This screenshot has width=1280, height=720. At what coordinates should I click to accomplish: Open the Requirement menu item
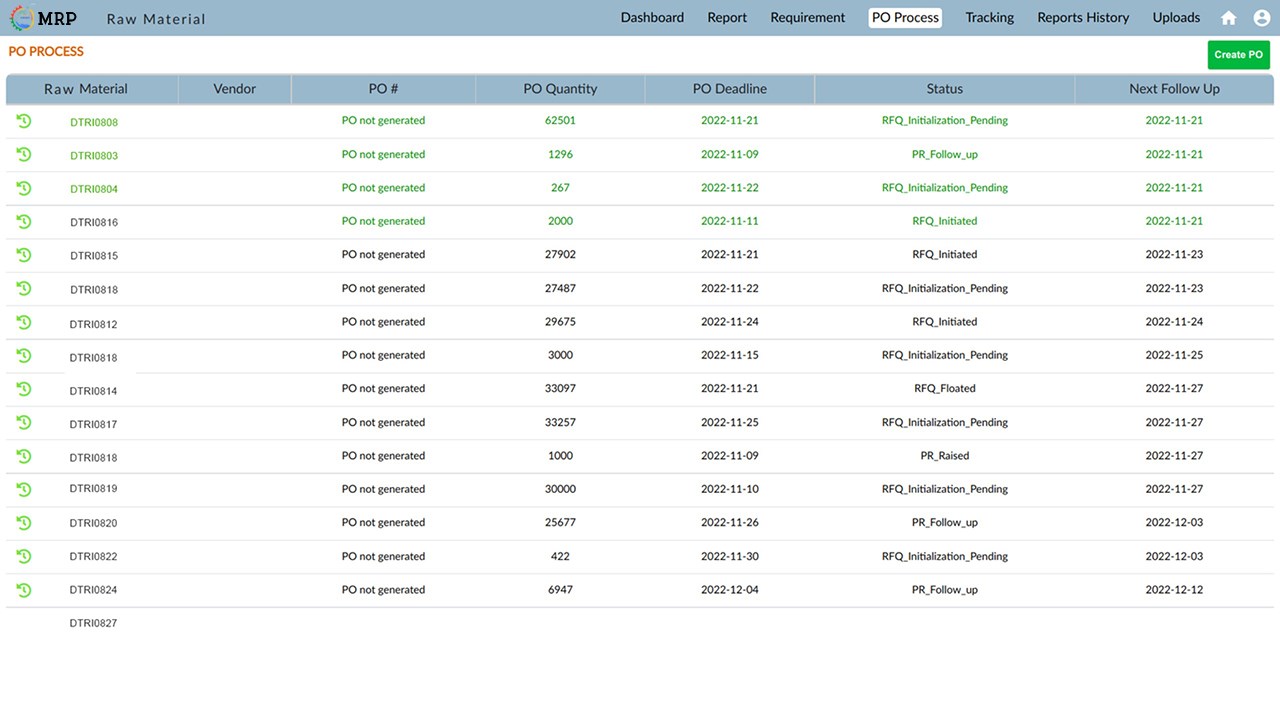807,17
